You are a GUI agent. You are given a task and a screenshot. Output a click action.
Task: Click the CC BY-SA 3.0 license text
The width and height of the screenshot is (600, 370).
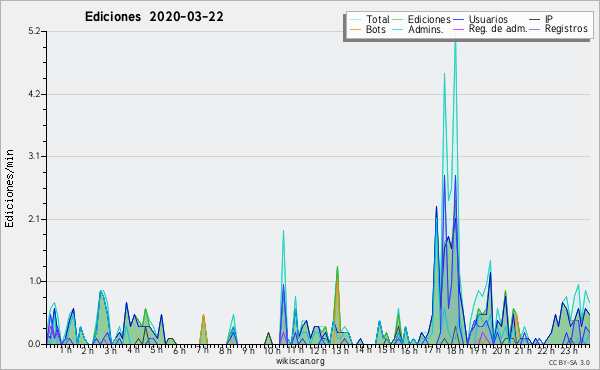(569, 363)
